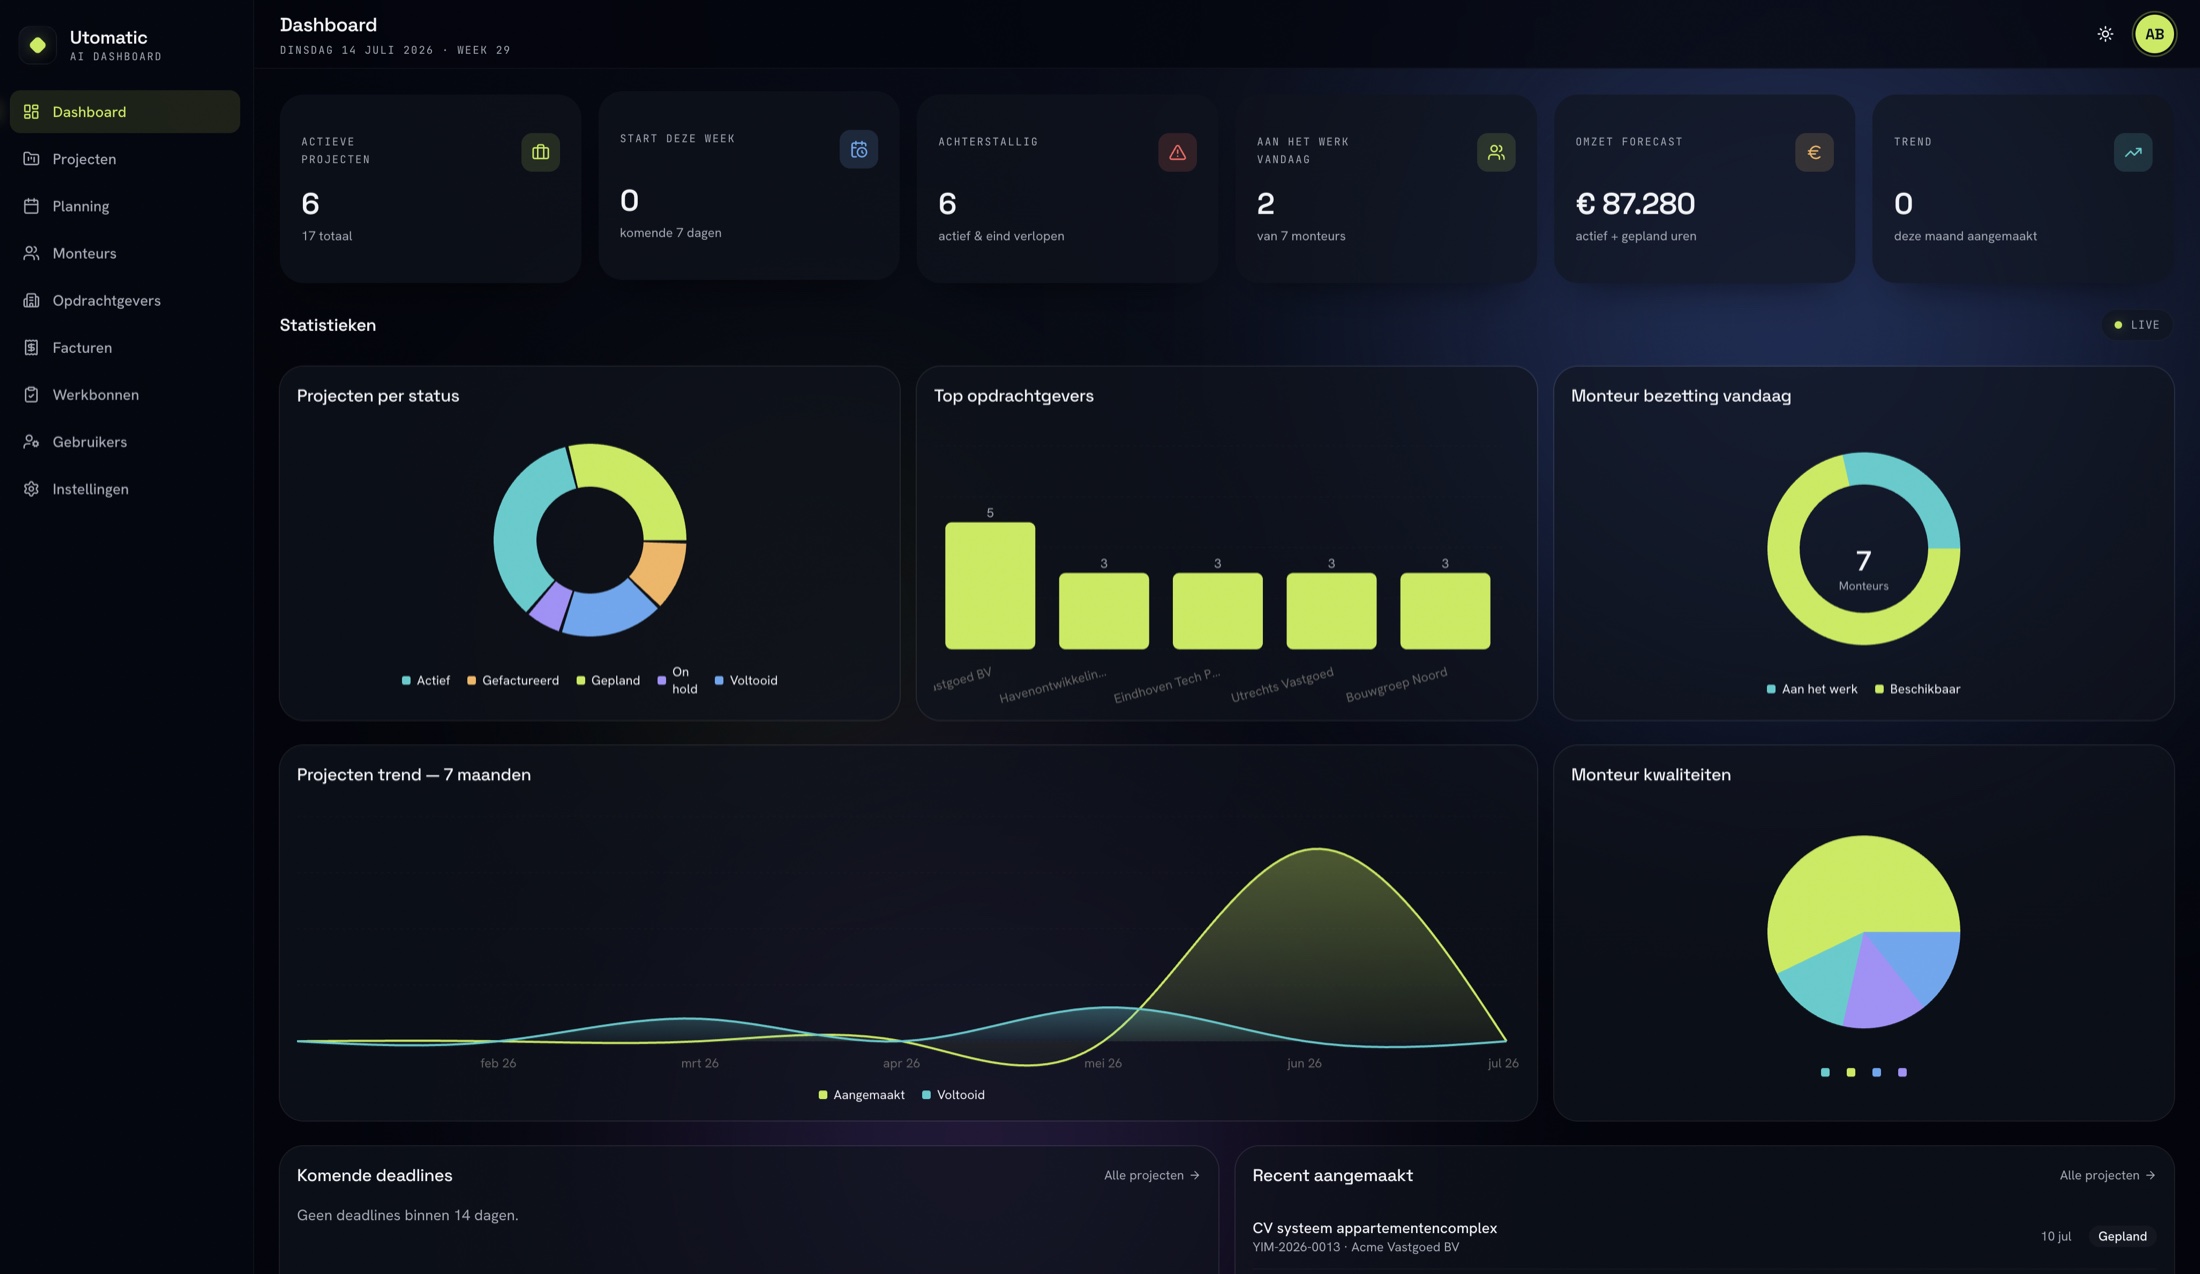Select Werkbonnen in the sidebar
This screenshot has height=1274, width=2200.
(125, 394)
